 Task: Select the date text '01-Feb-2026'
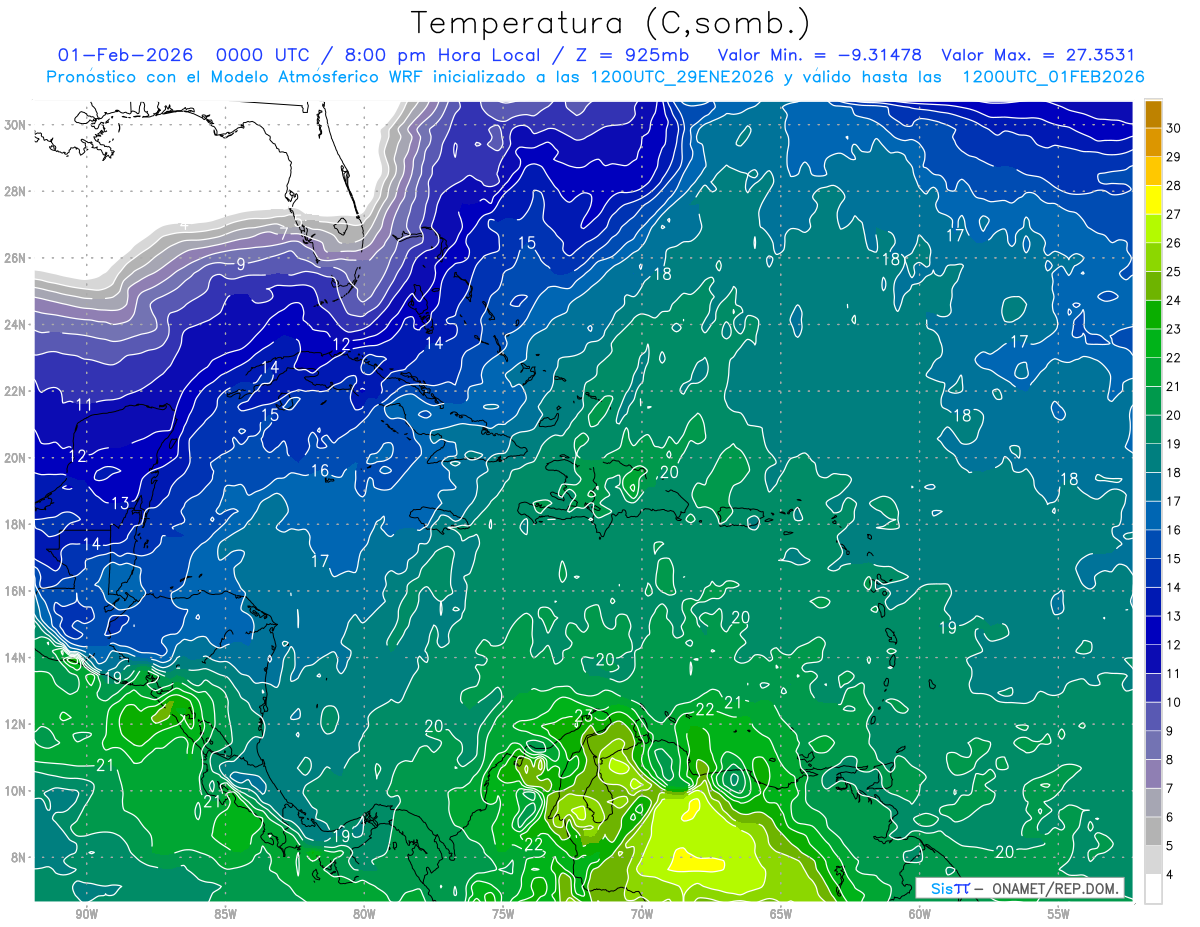click(x=124, y=55)
